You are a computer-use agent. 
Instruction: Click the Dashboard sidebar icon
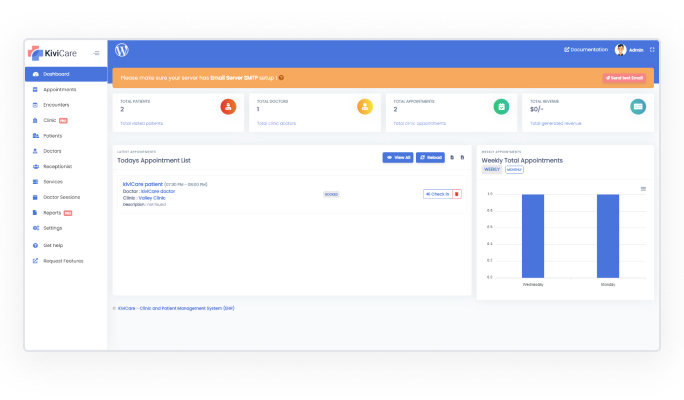(x=36, y=74)
